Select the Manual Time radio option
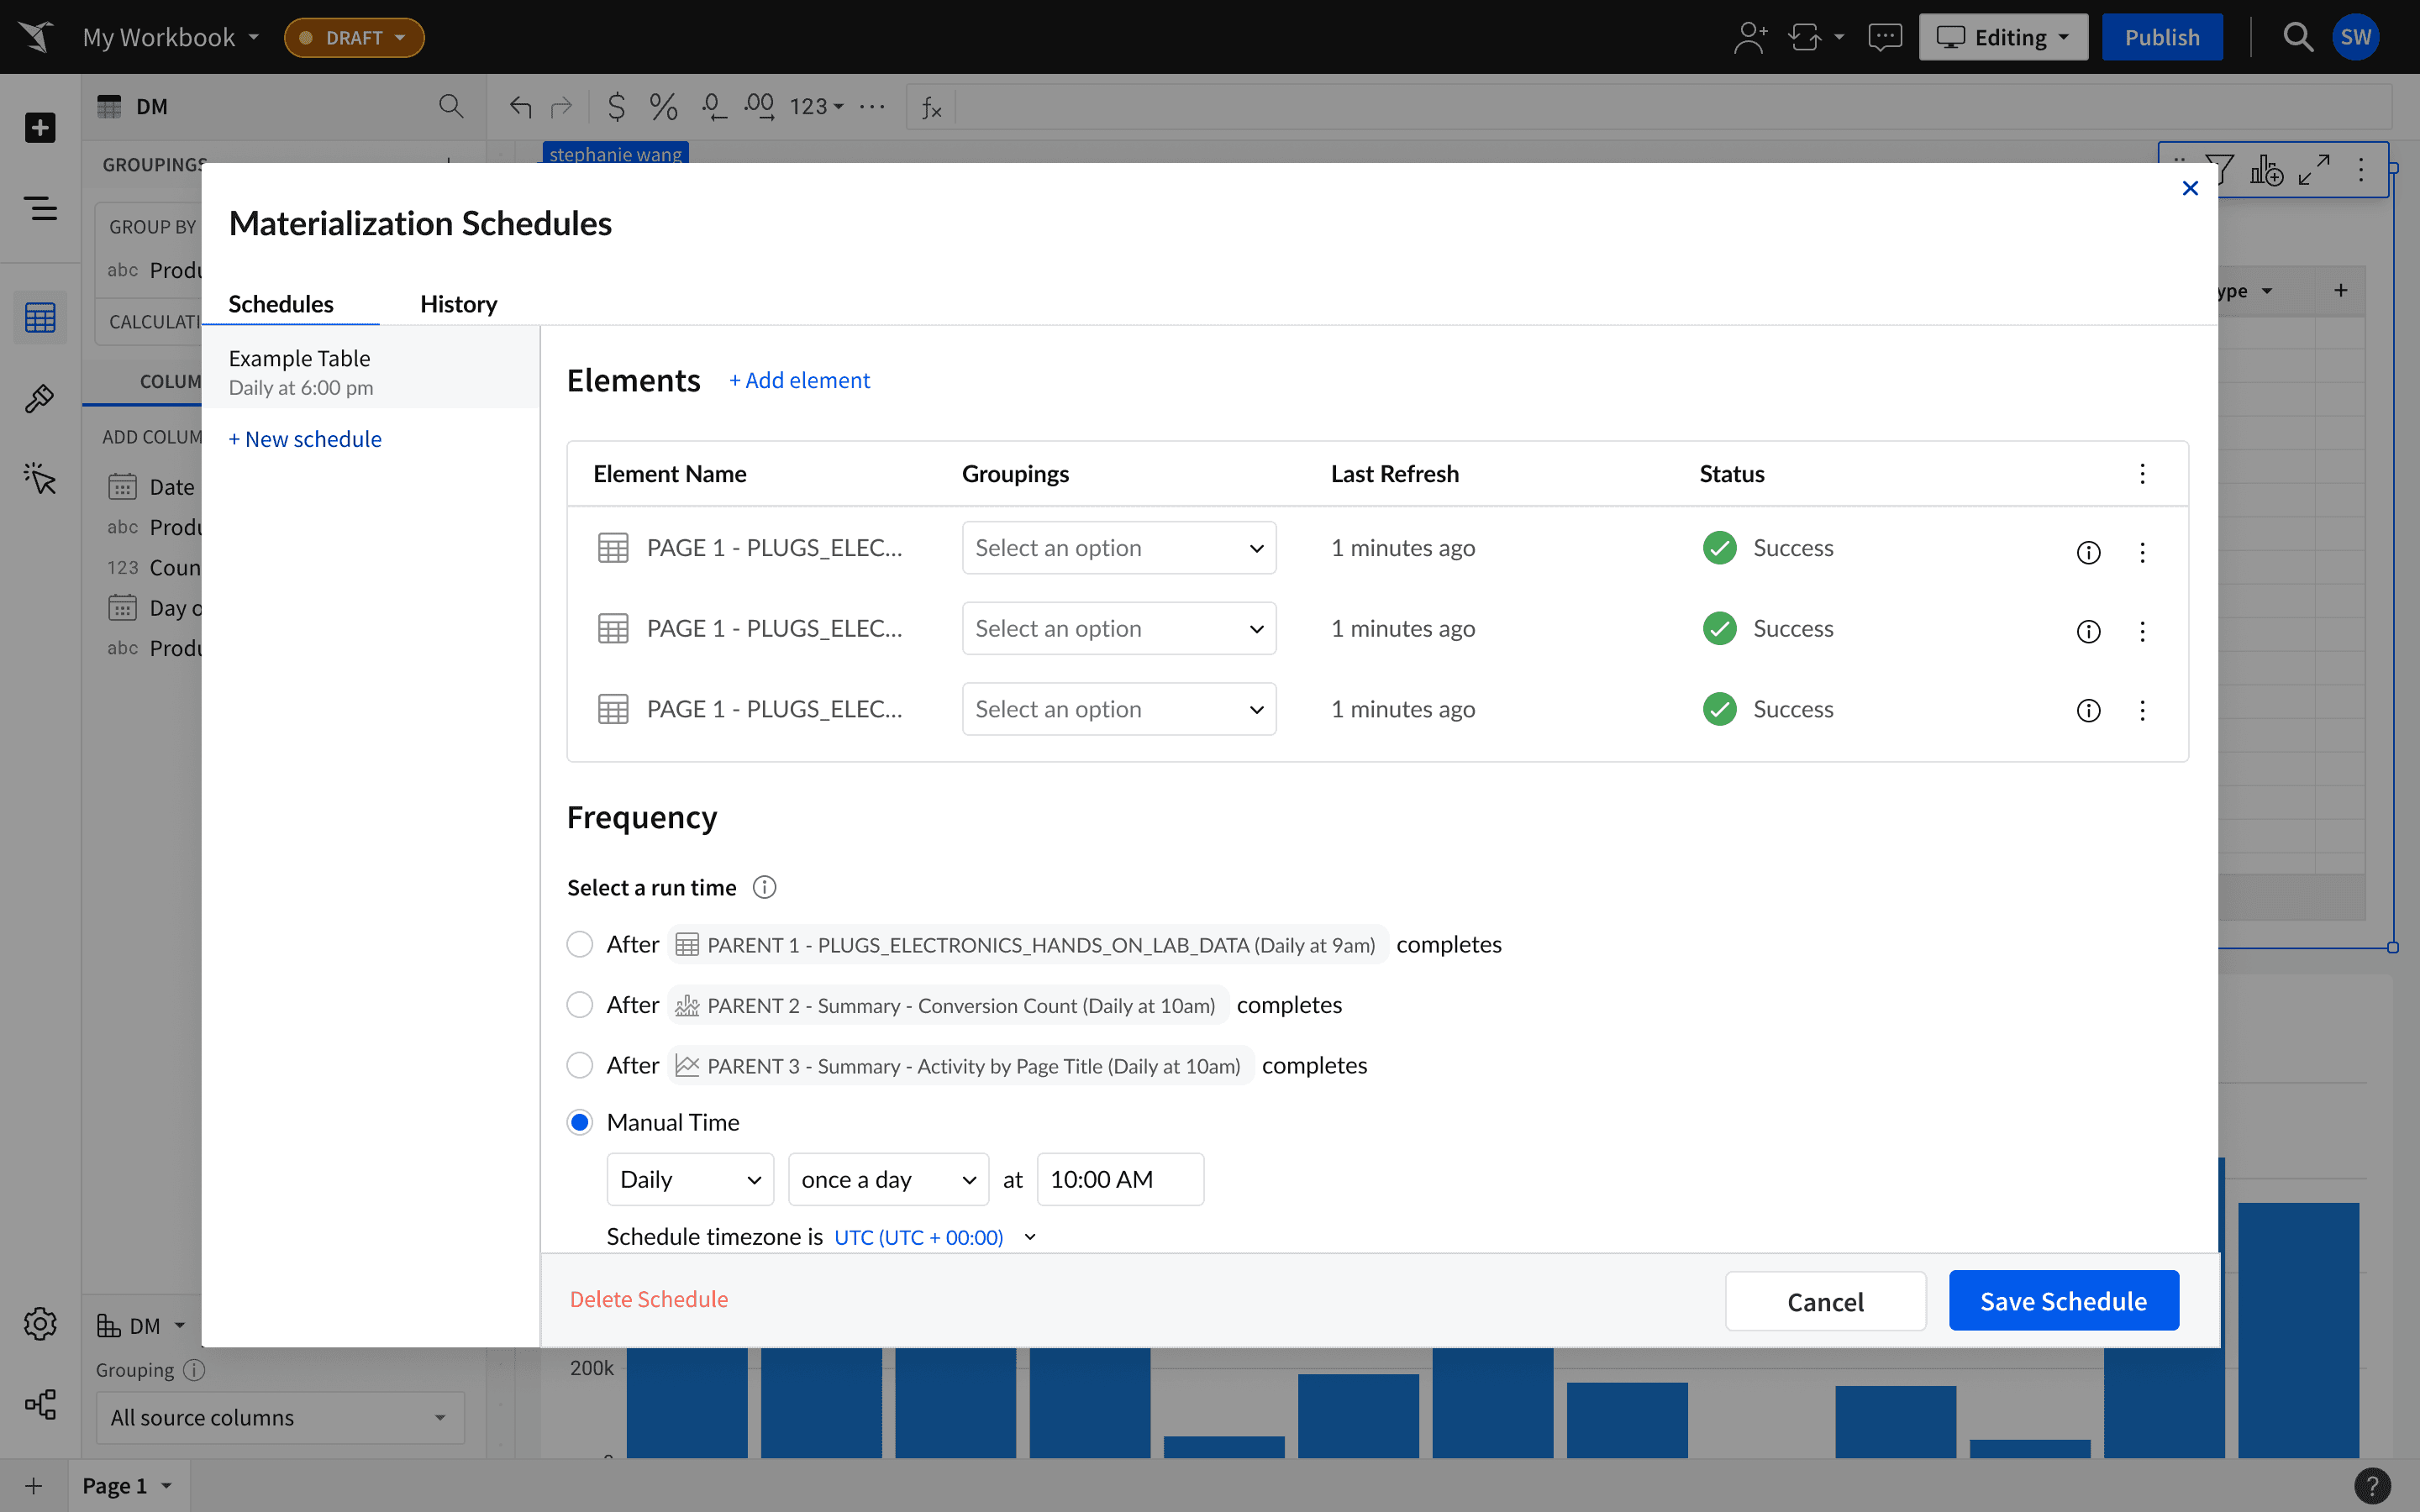 pos(580,1122)
